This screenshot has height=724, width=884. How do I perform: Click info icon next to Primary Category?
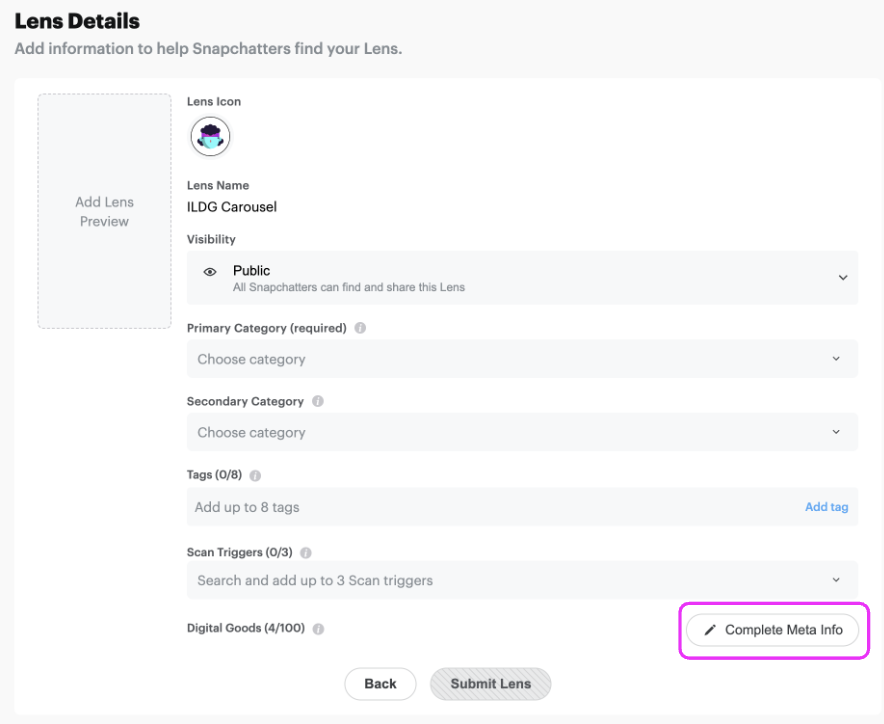tap(360, 328)
